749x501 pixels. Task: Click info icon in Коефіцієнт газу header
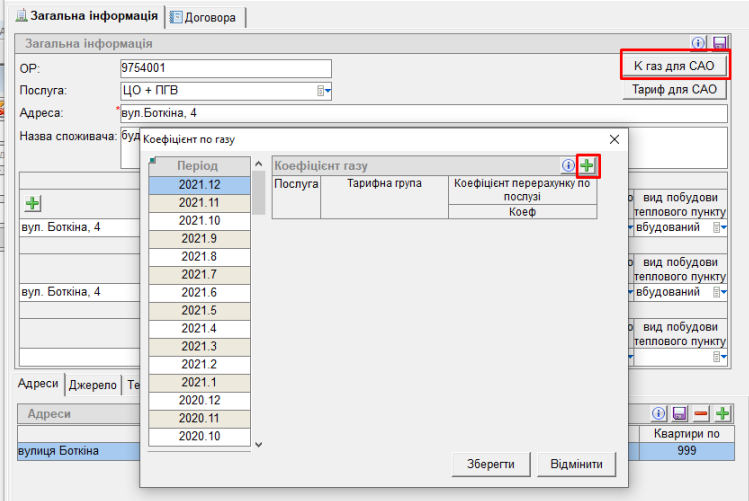(568, 165)
